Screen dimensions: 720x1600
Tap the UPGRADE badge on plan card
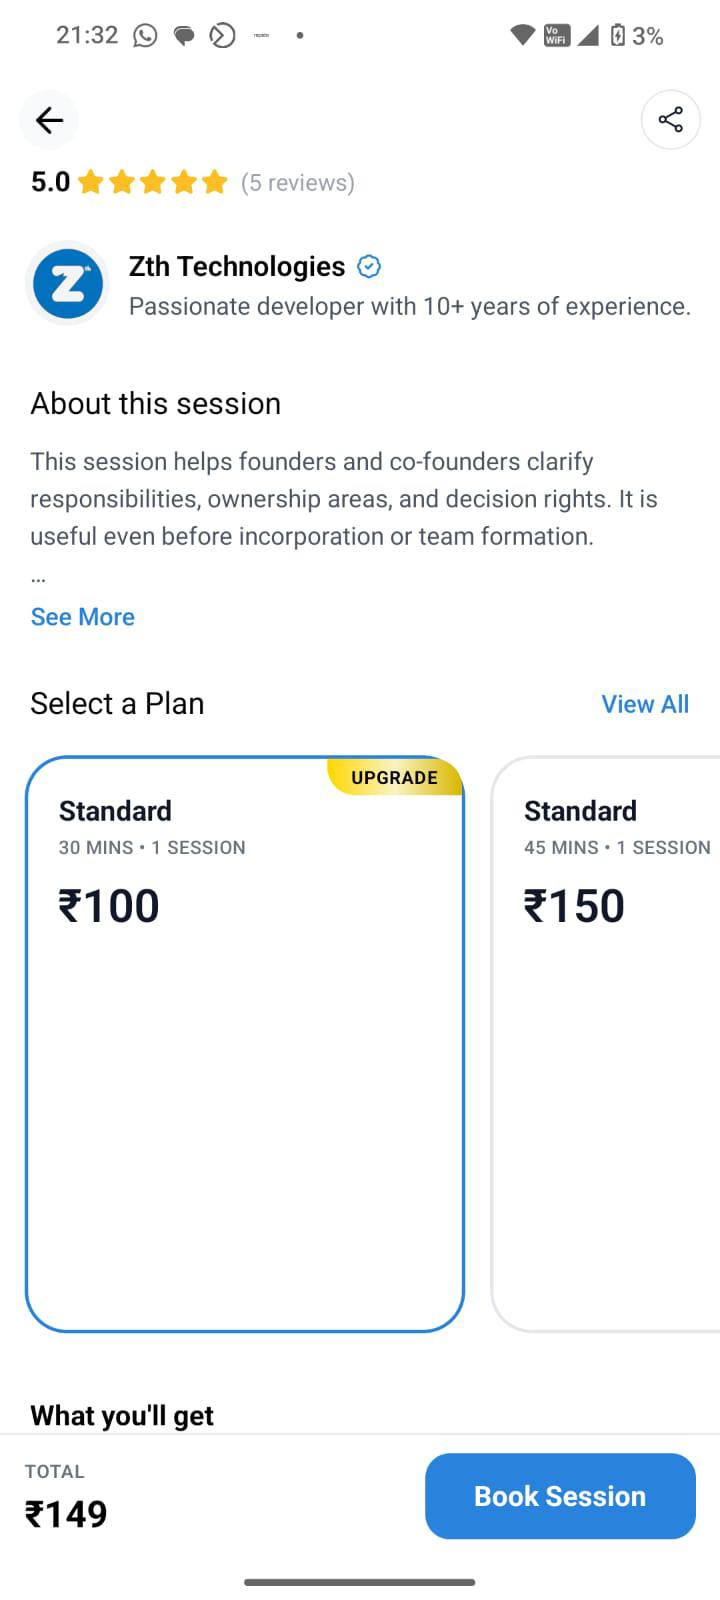pos(395,778)
